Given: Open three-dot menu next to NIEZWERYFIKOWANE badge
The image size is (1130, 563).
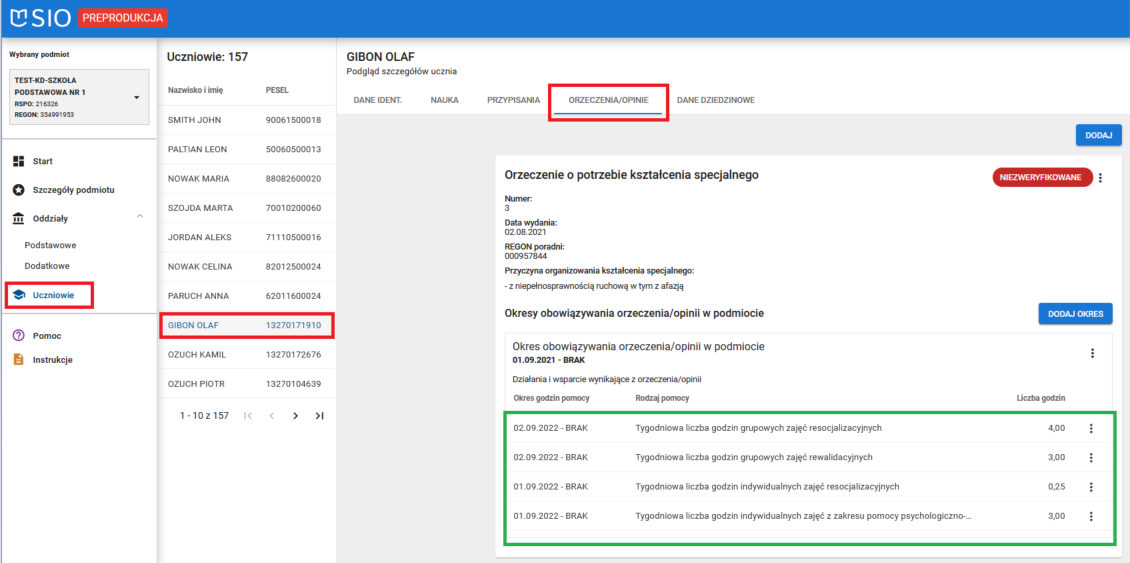Looking at the screenshot, I should pos(1100,178).
